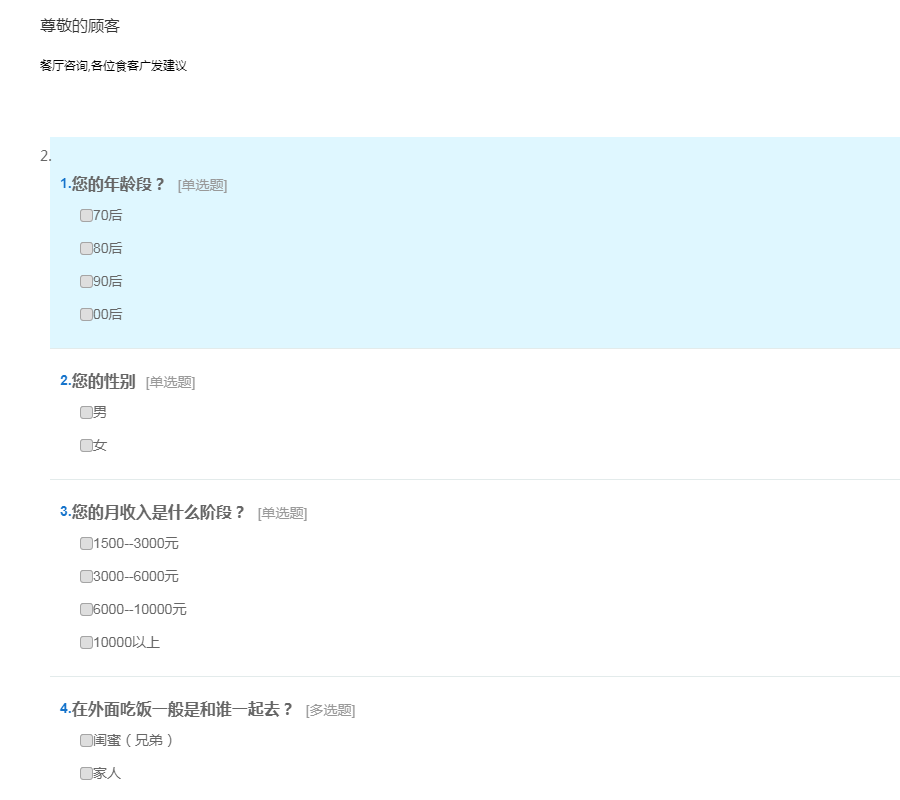Image resolution: width=900 pixels, height=800 pixels.
Task: Click the [多选题] tag on question 4
Action: click(330, 710)
